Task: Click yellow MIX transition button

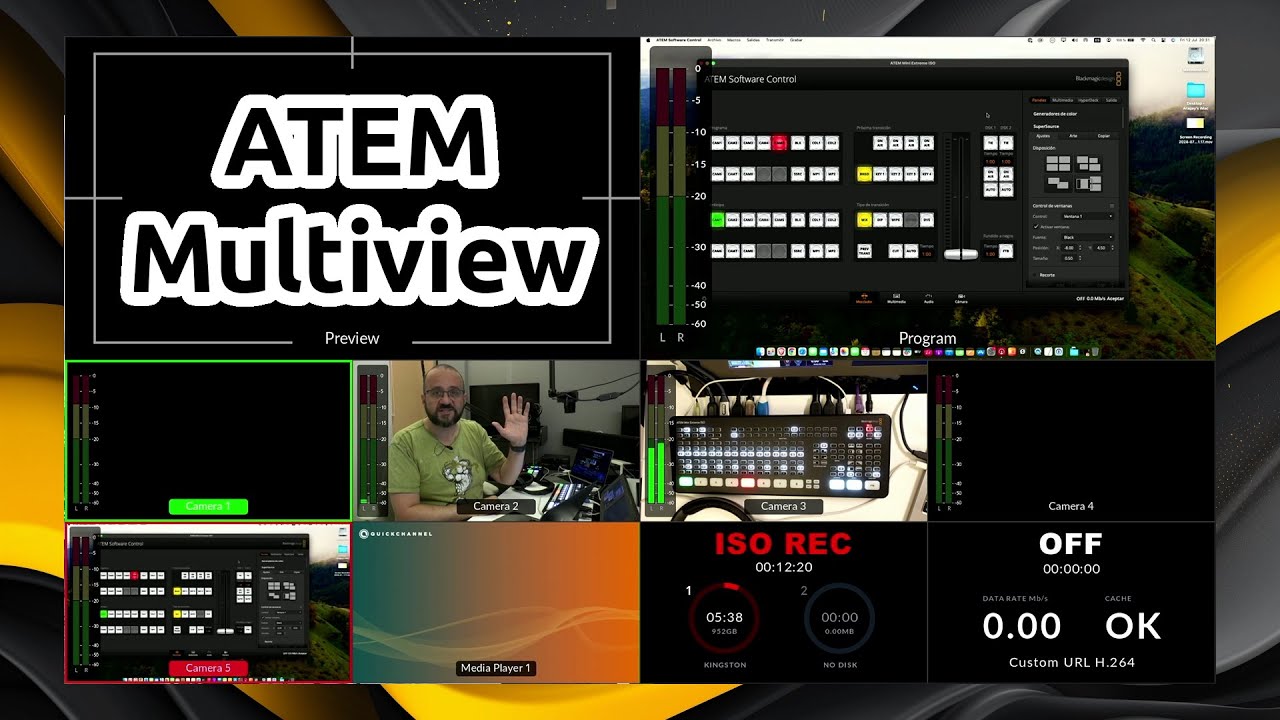Action: click(864, 219)
